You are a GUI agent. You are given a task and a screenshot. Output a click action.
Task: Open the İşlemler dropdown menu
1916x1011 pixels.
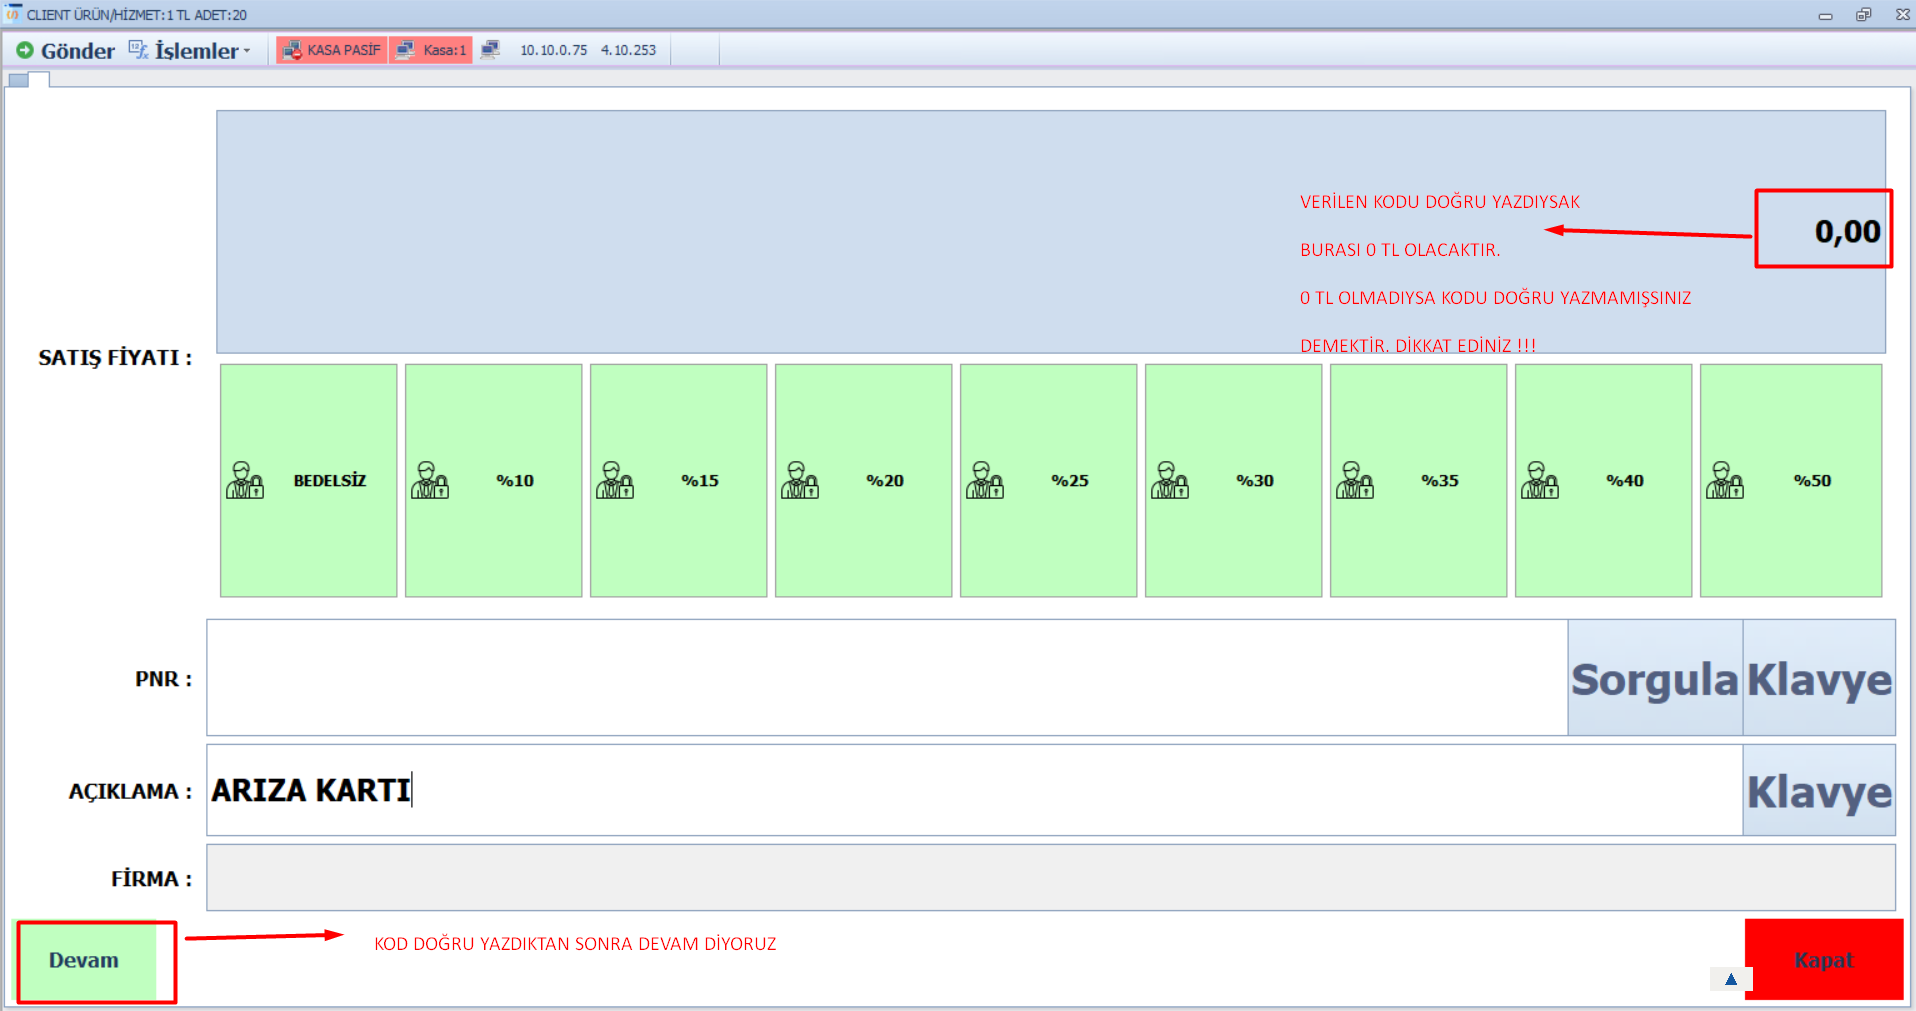190,50
